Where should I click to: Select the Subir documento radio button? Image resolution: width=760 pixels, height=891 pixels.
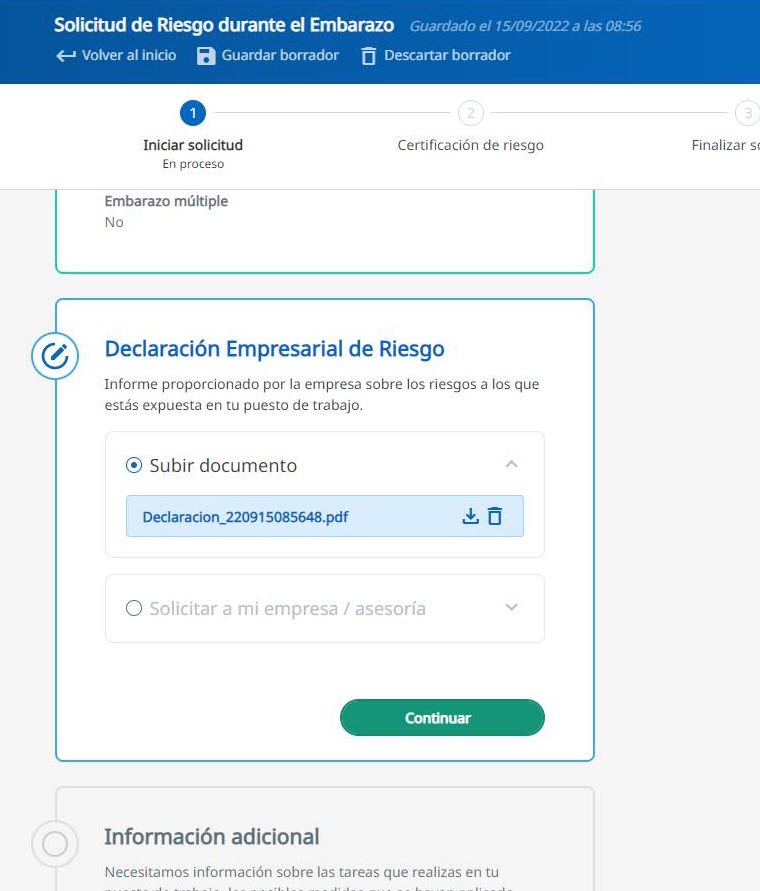(134, 466)
